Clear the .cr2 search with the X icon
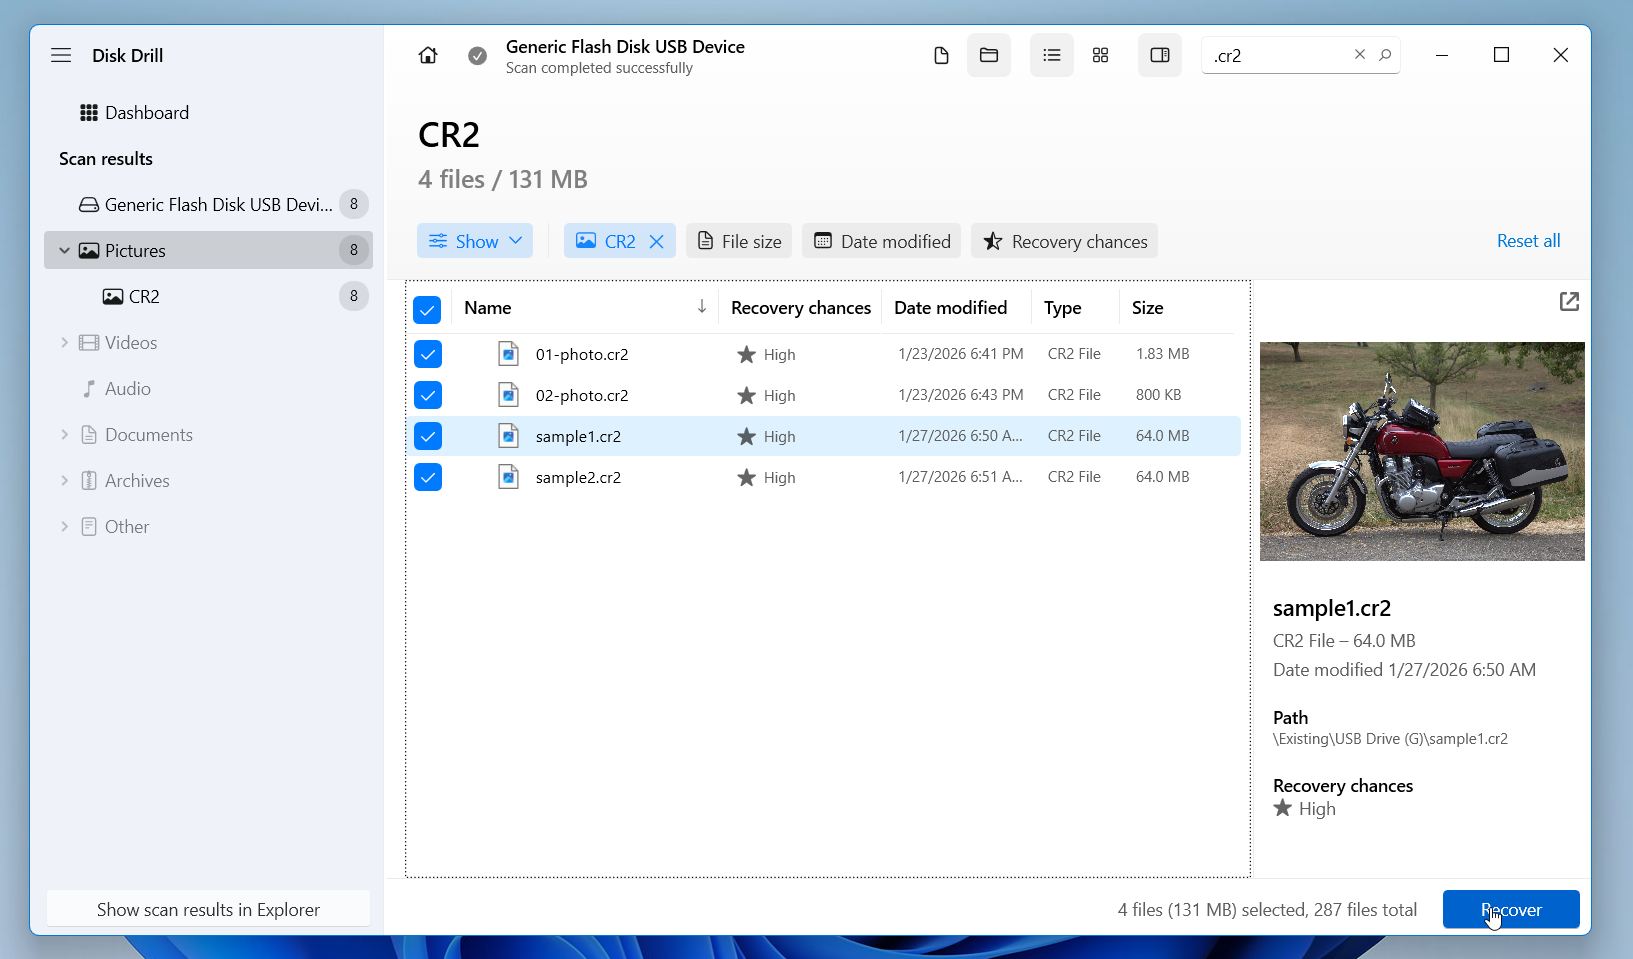Screen dimensions: 1633x959 click(1360, 55)
